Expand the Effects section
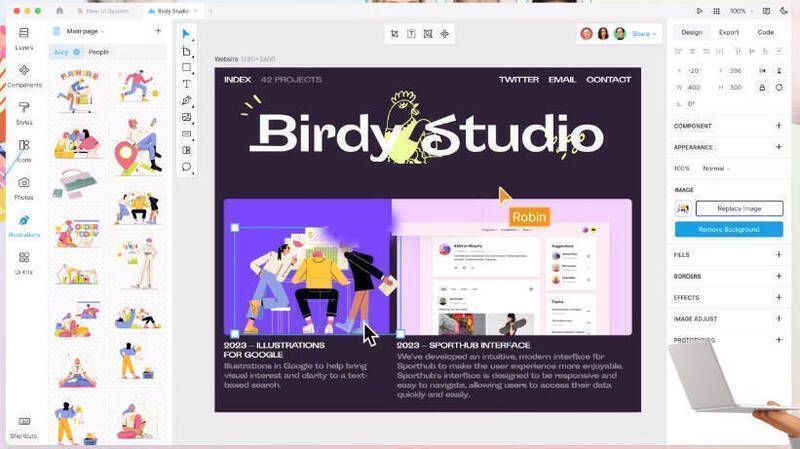Viewport: 800px width, 449px height. 778,297
